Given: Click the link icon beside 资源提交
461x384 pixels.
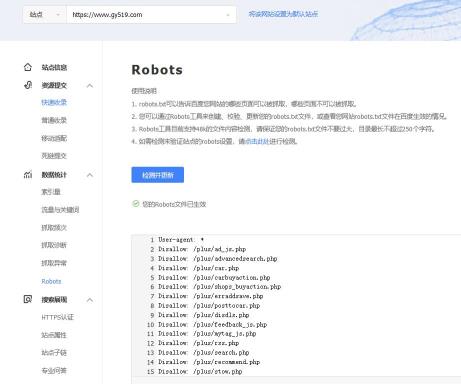Looking at the screenshot, I should point(28,85).
